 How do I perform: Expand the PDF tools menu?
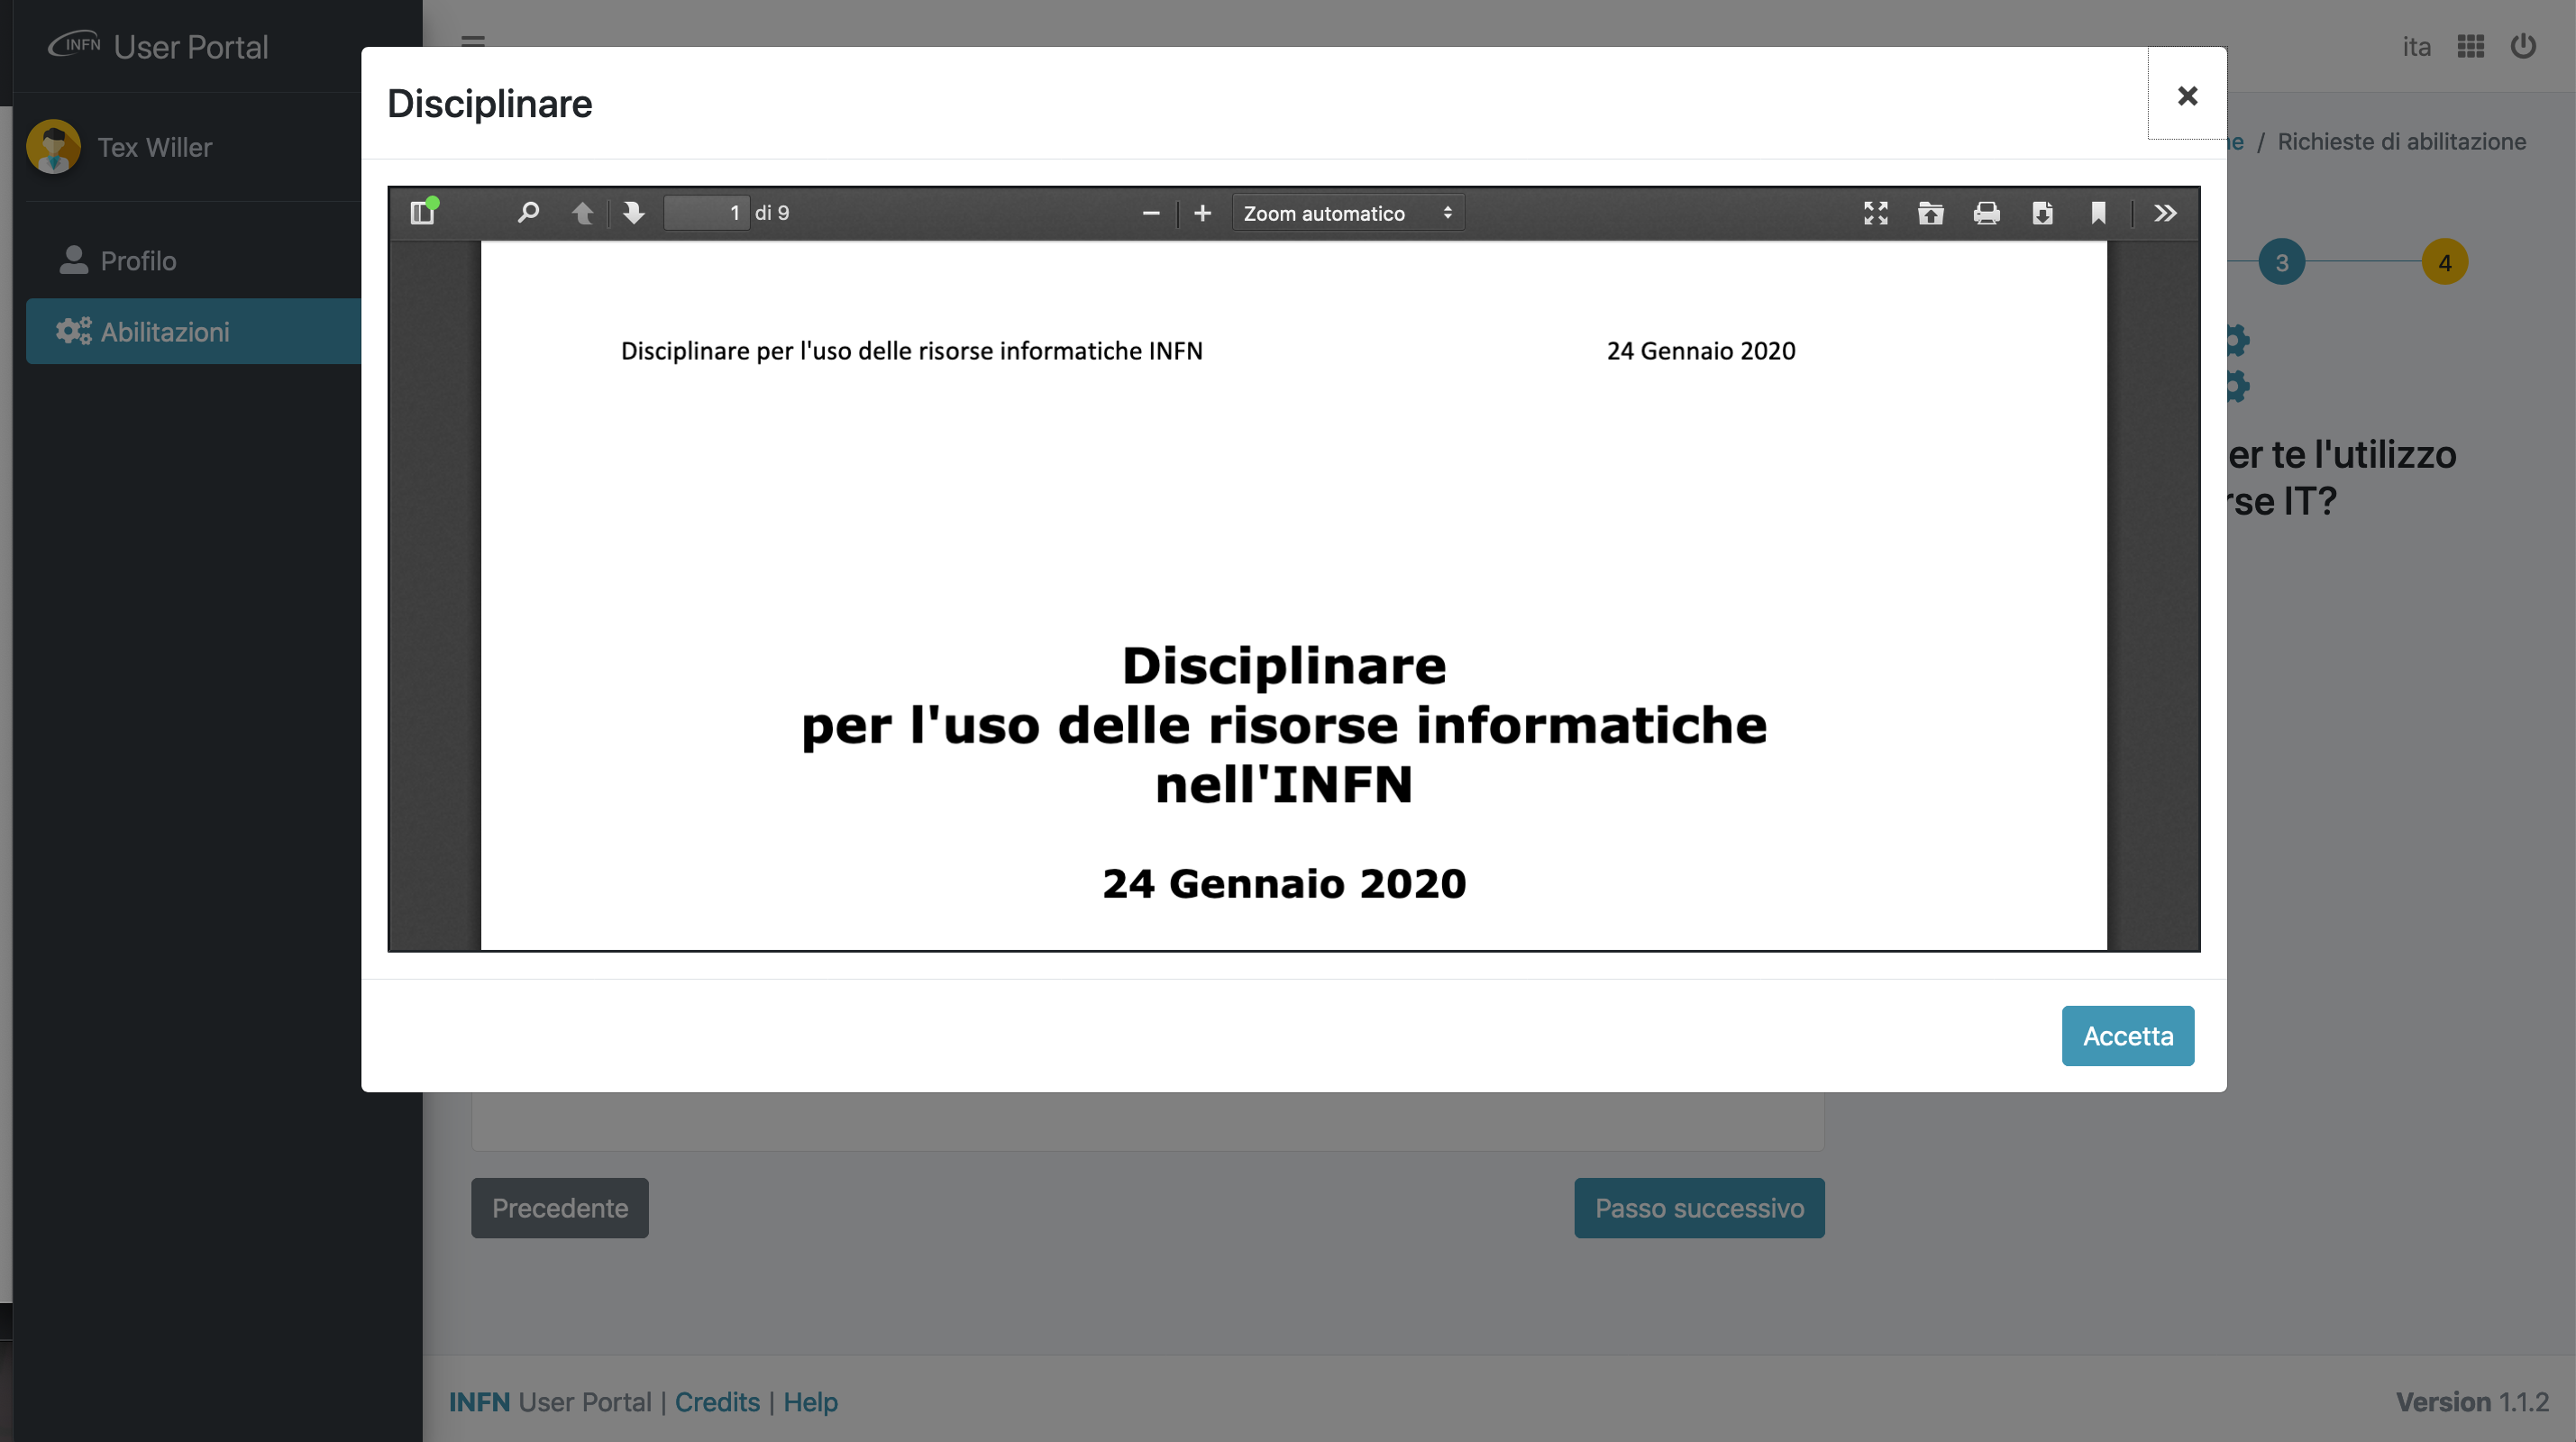(2165, 213)
